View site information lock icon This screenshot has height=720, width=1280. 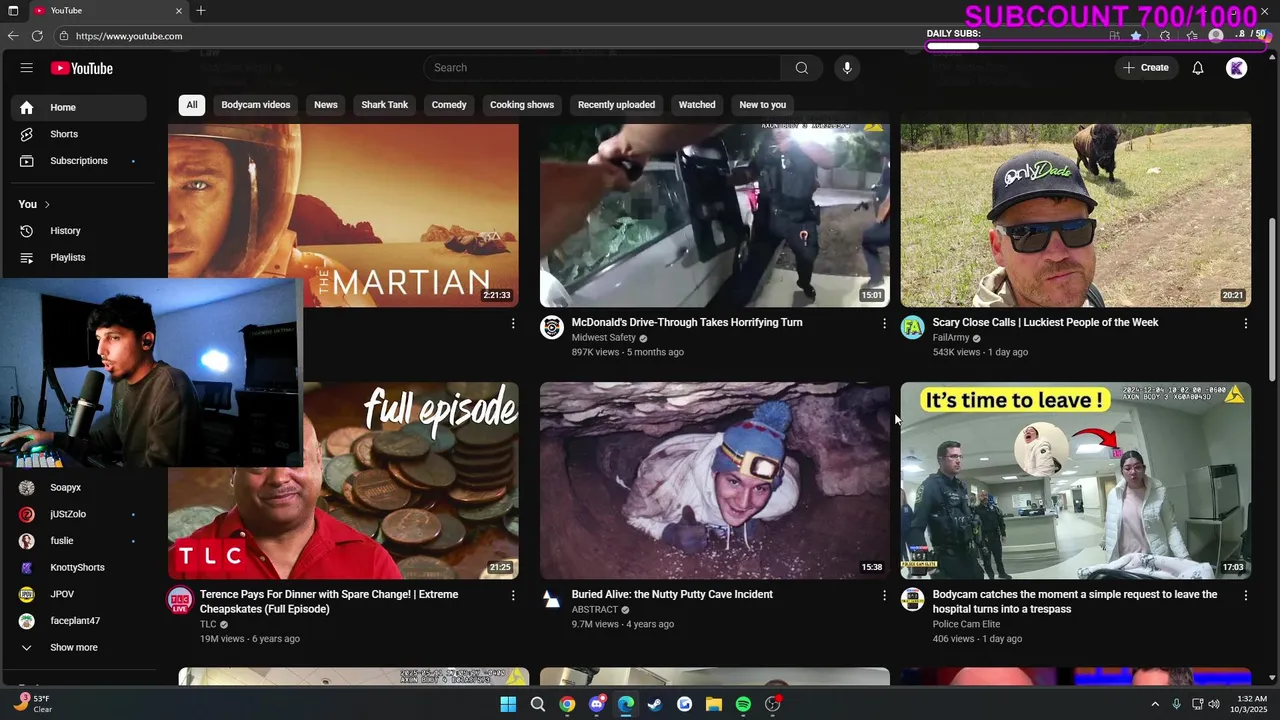pyautogui.click(x=64, y=36)
